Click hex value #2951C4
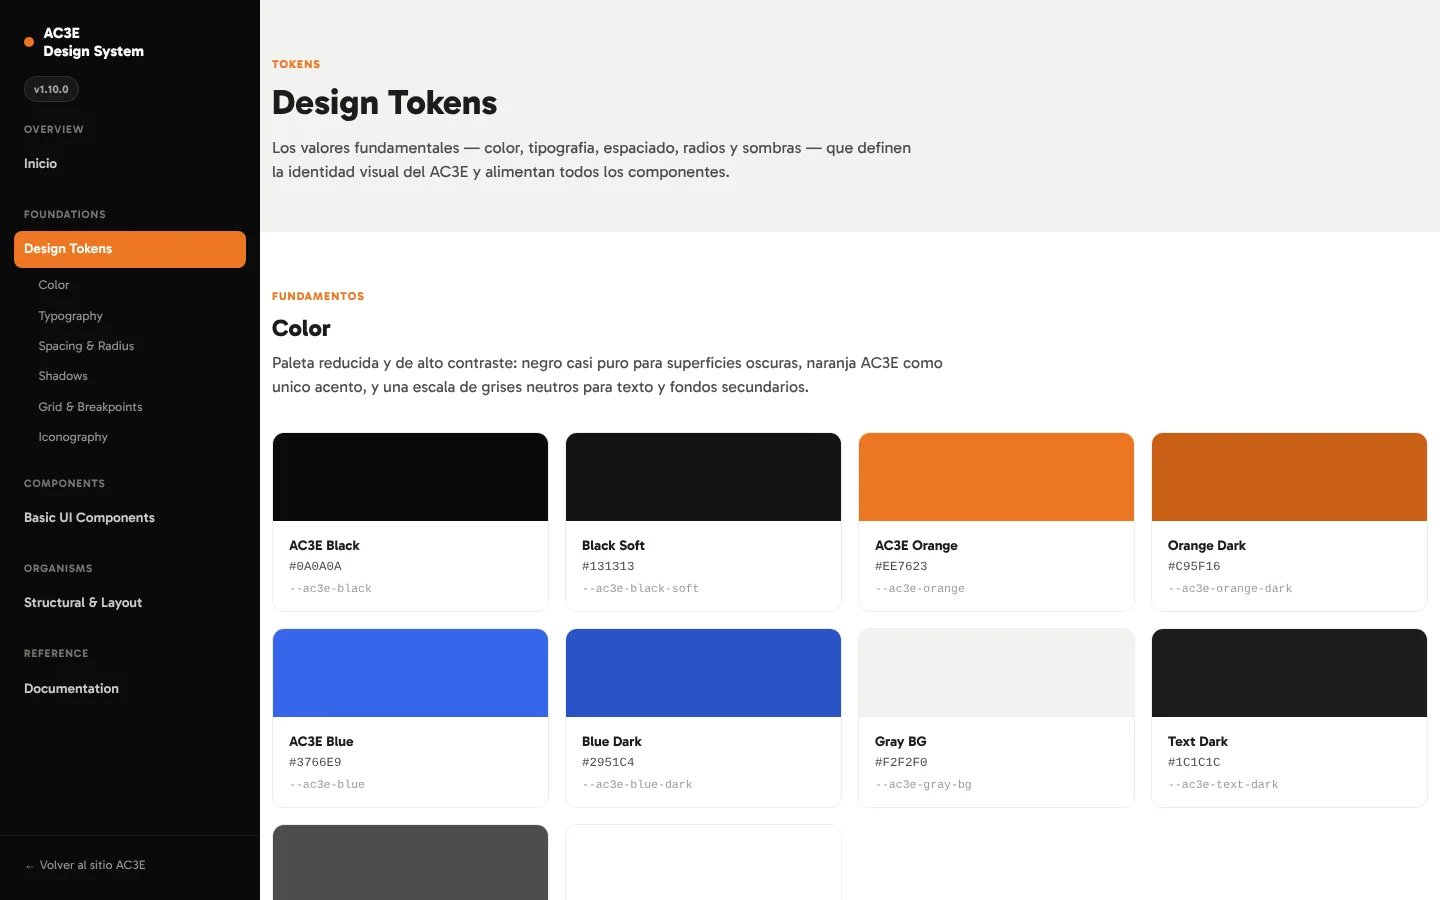Screen dimensions: 1440x900 click(x=608, y=762)
